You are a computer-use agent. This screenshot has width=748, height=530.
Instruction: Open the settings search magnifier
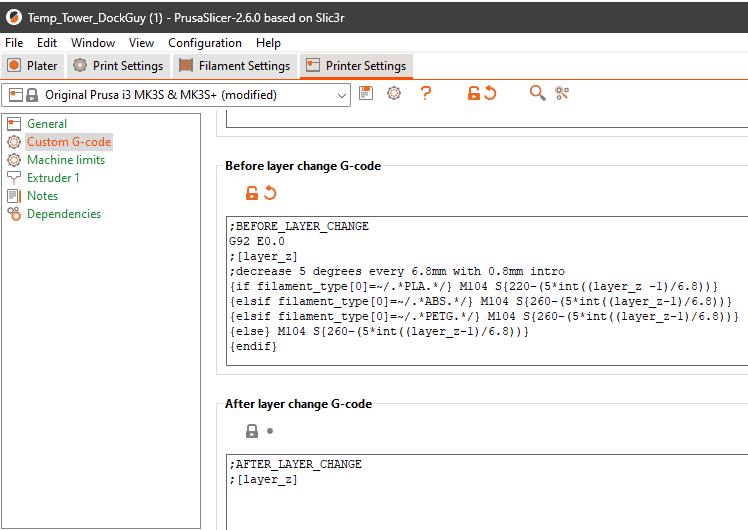pyautogui.click(x=538, y=93)
